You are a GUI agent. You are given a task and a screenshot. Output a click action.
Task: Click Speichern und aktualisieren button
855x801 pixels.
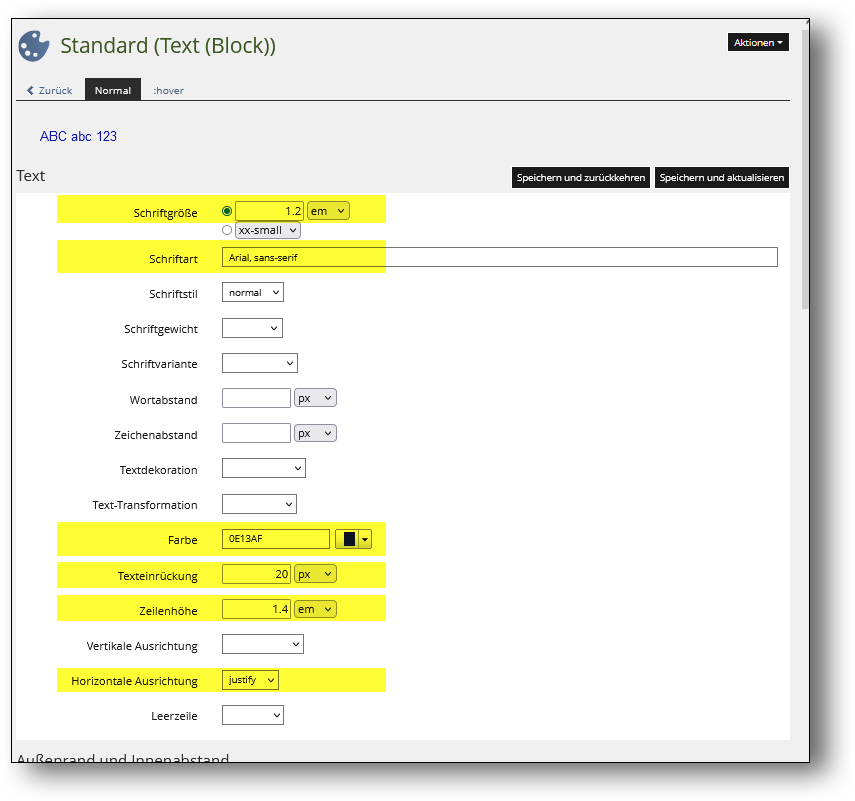point(721,178)
